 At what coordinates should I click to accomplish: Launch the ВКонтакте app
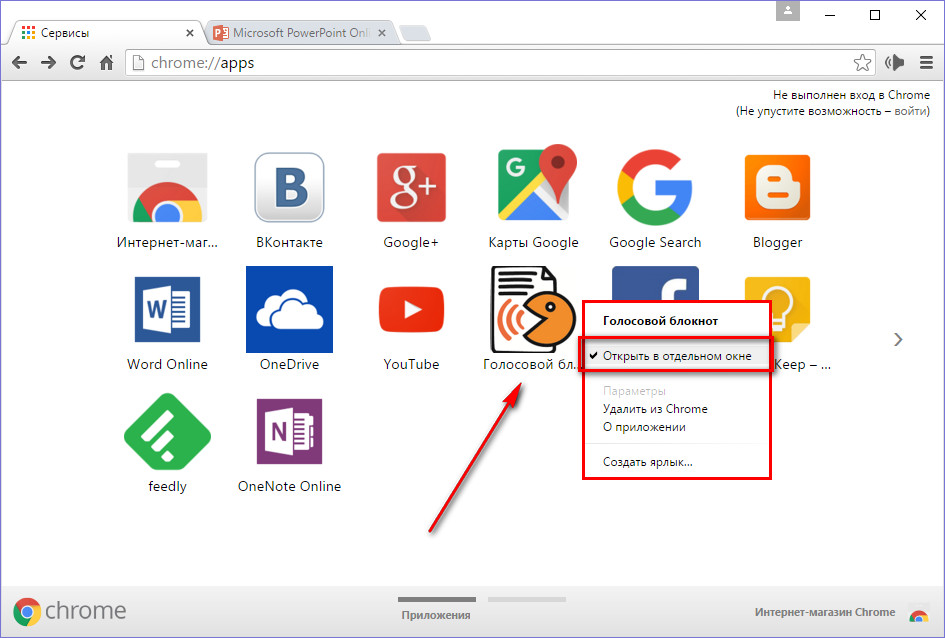(x=289, y=187)
